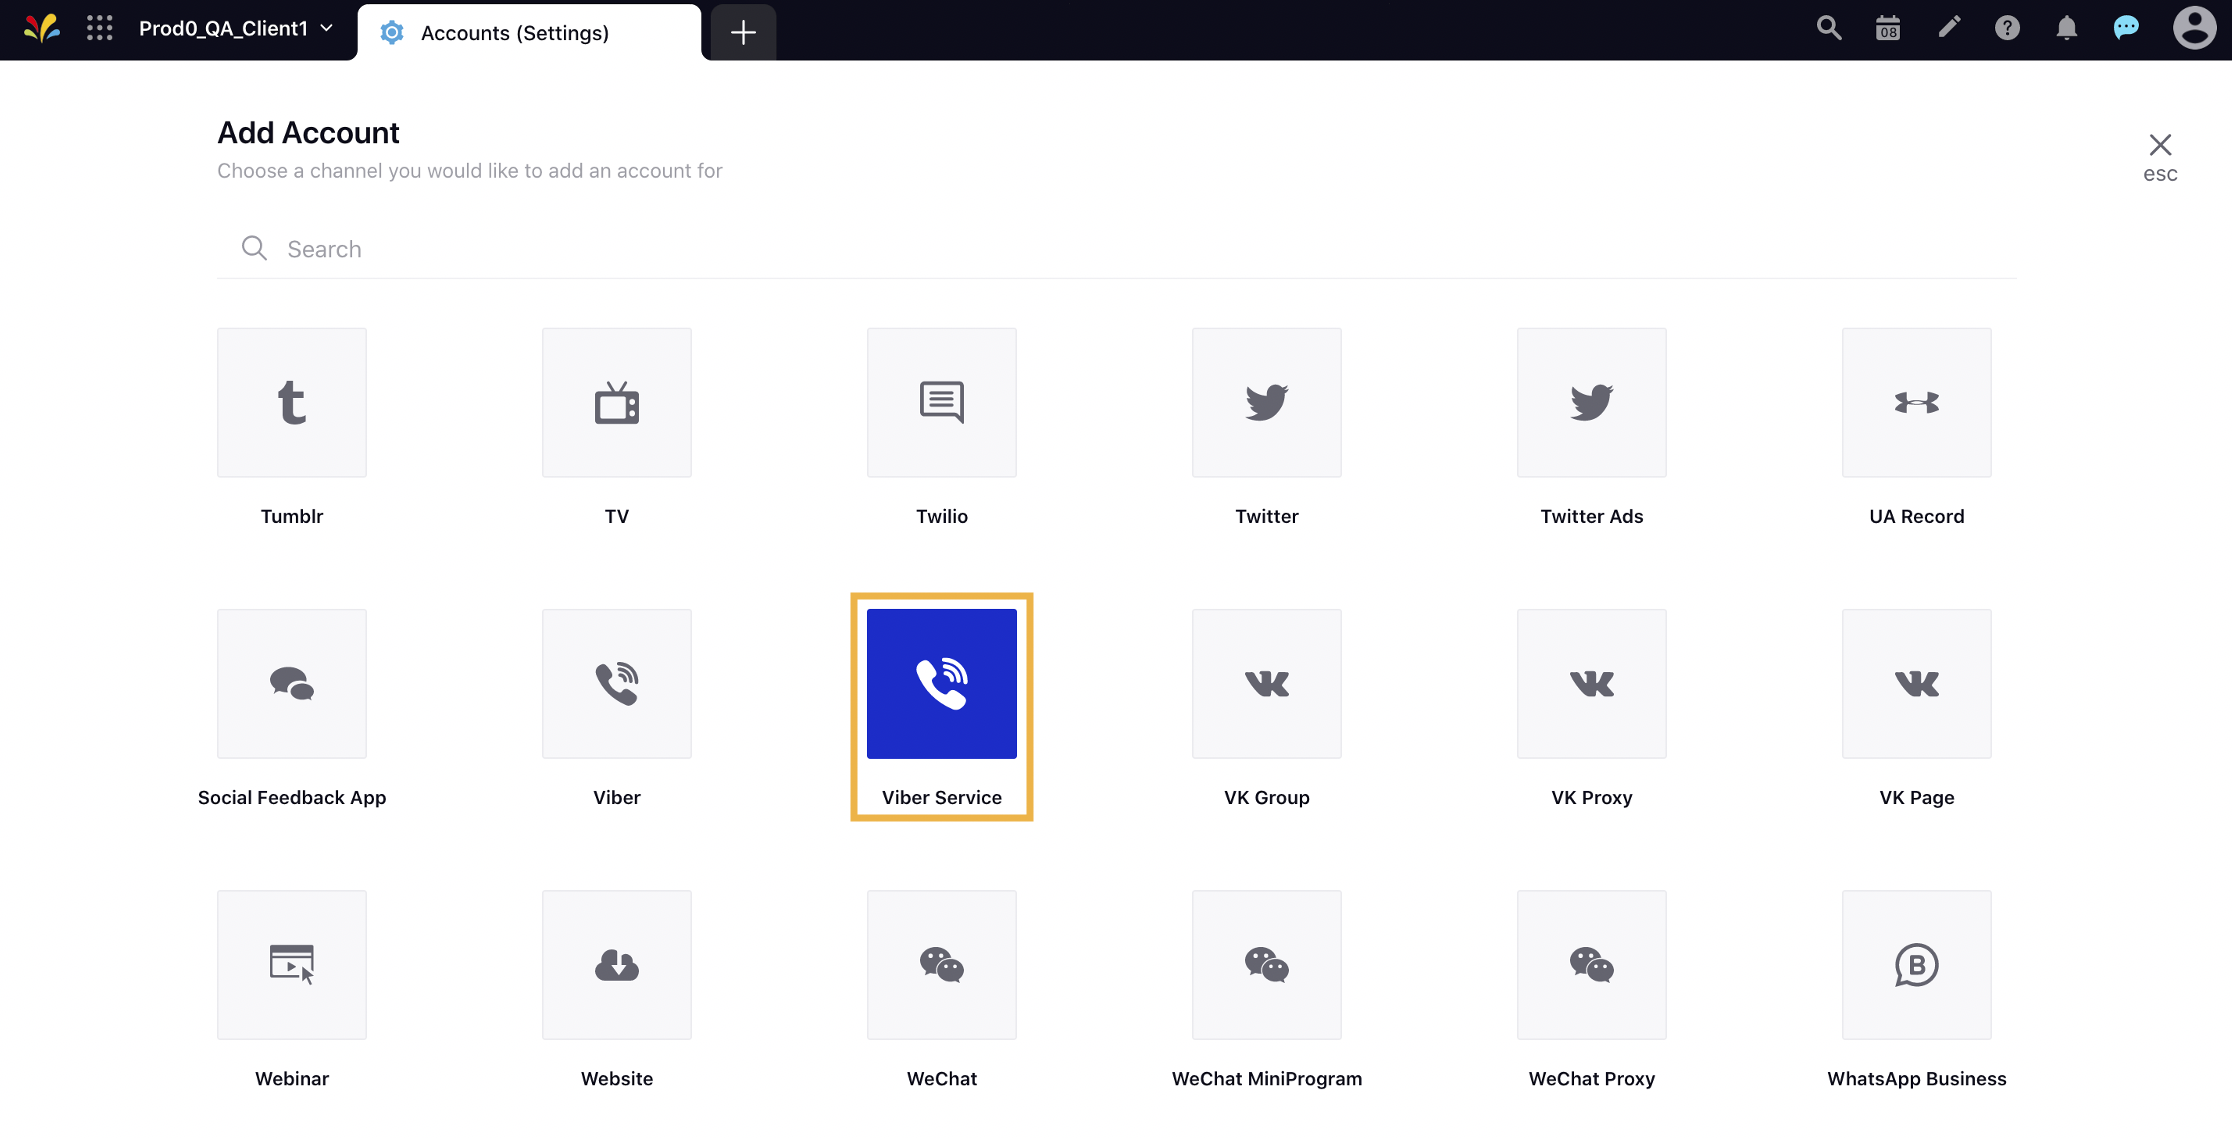This screenshot has width=2232, height=1138.
Task: Open the global search icon in top bar
Action: 1829,28
